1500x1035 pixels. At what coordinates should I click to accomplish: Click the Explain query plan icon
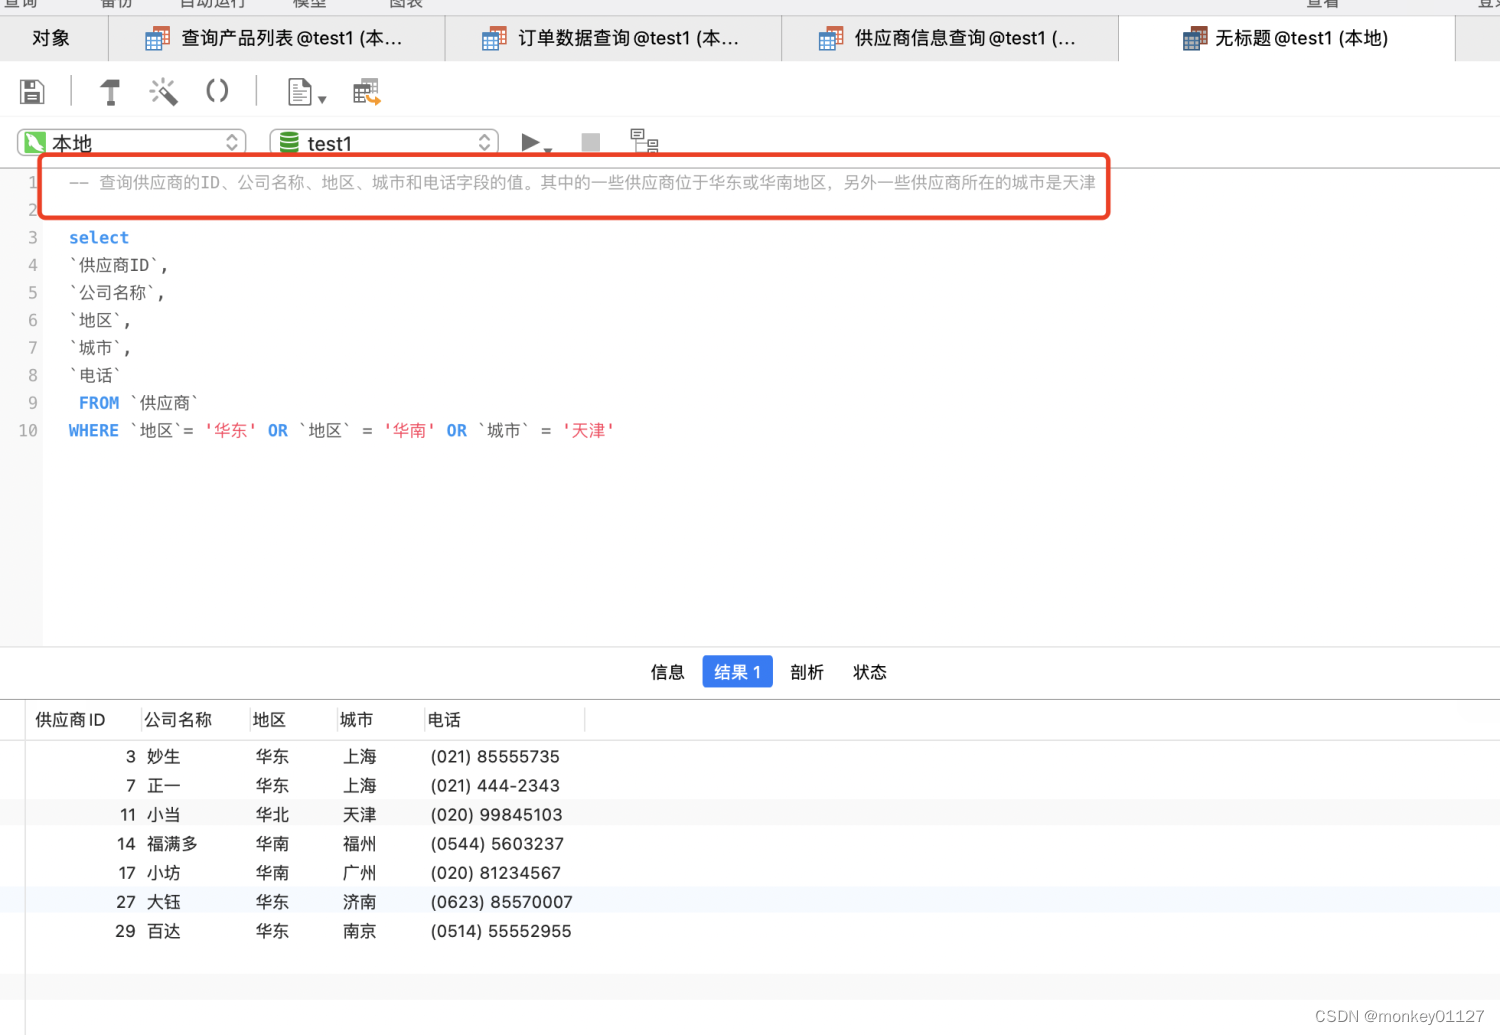[644, 140]
